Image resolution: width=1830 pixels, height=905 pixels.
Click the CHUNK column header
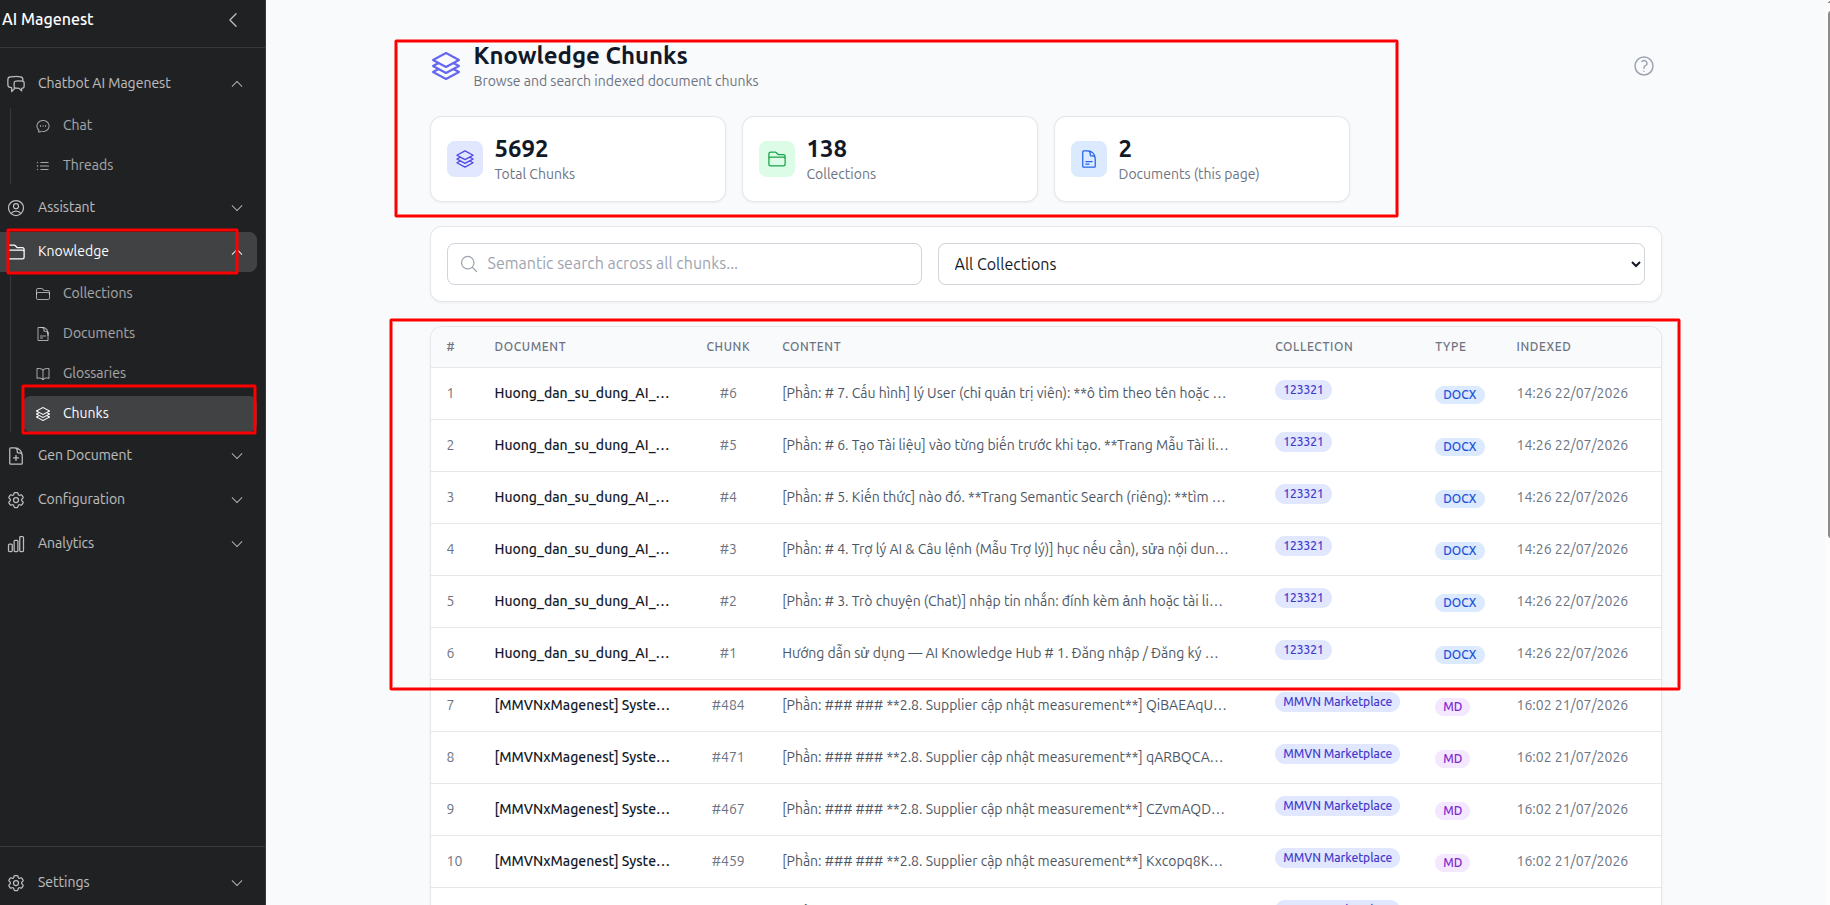[x=728, y=347]
